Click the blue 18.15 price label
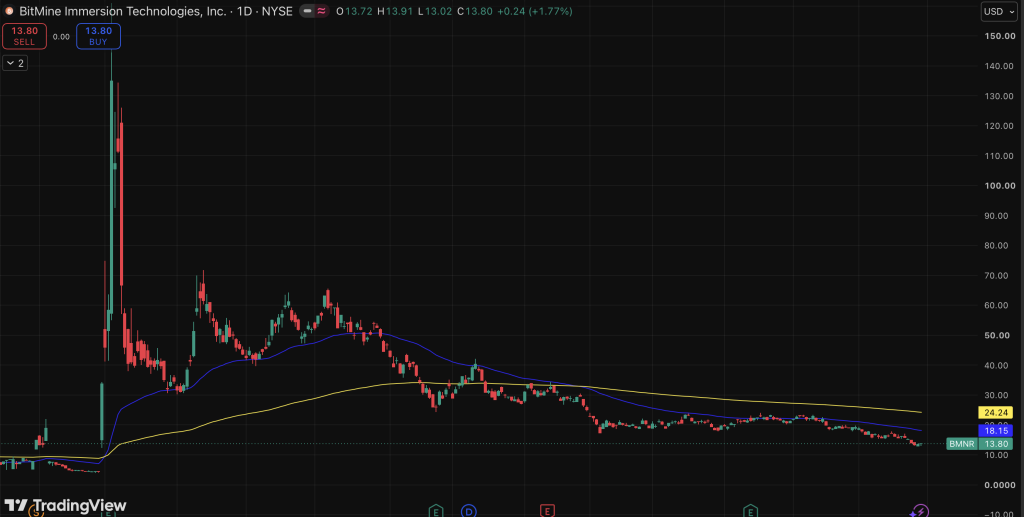1024x517 pixels. click(x=995, y=431)
